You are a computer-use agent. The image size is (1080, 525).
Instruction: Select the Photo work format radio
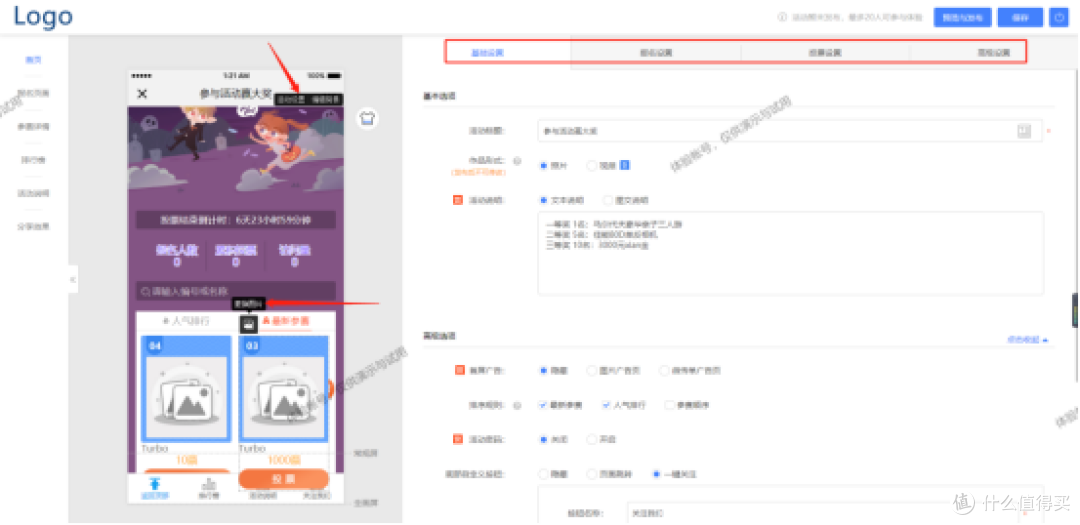click(x=544, y=165)
